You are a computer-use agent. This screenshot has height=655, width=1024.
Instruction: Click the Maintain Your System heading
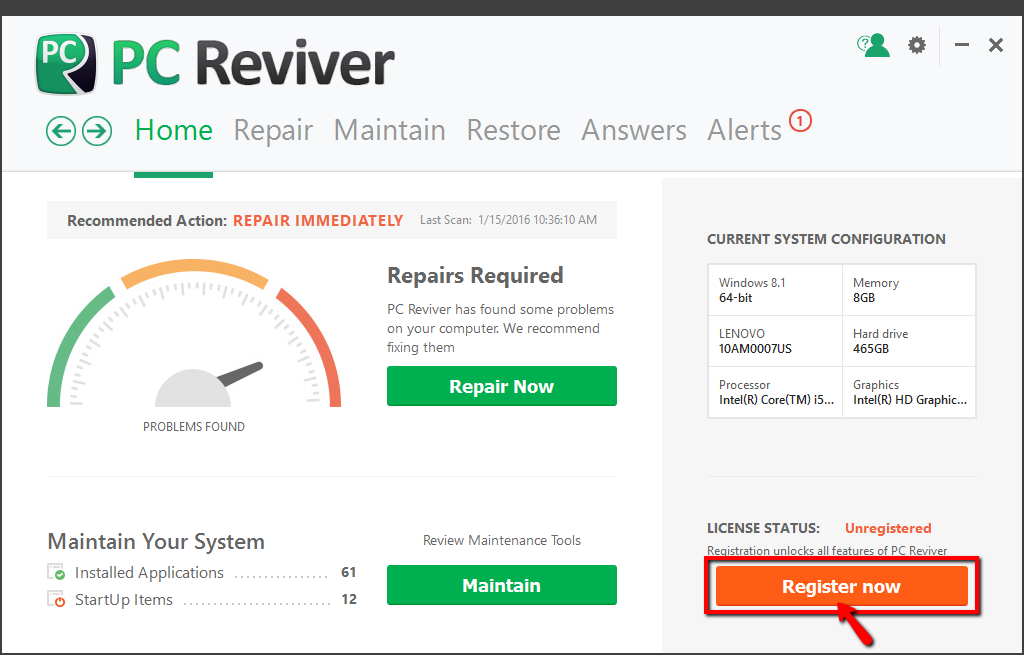(156, 542)
